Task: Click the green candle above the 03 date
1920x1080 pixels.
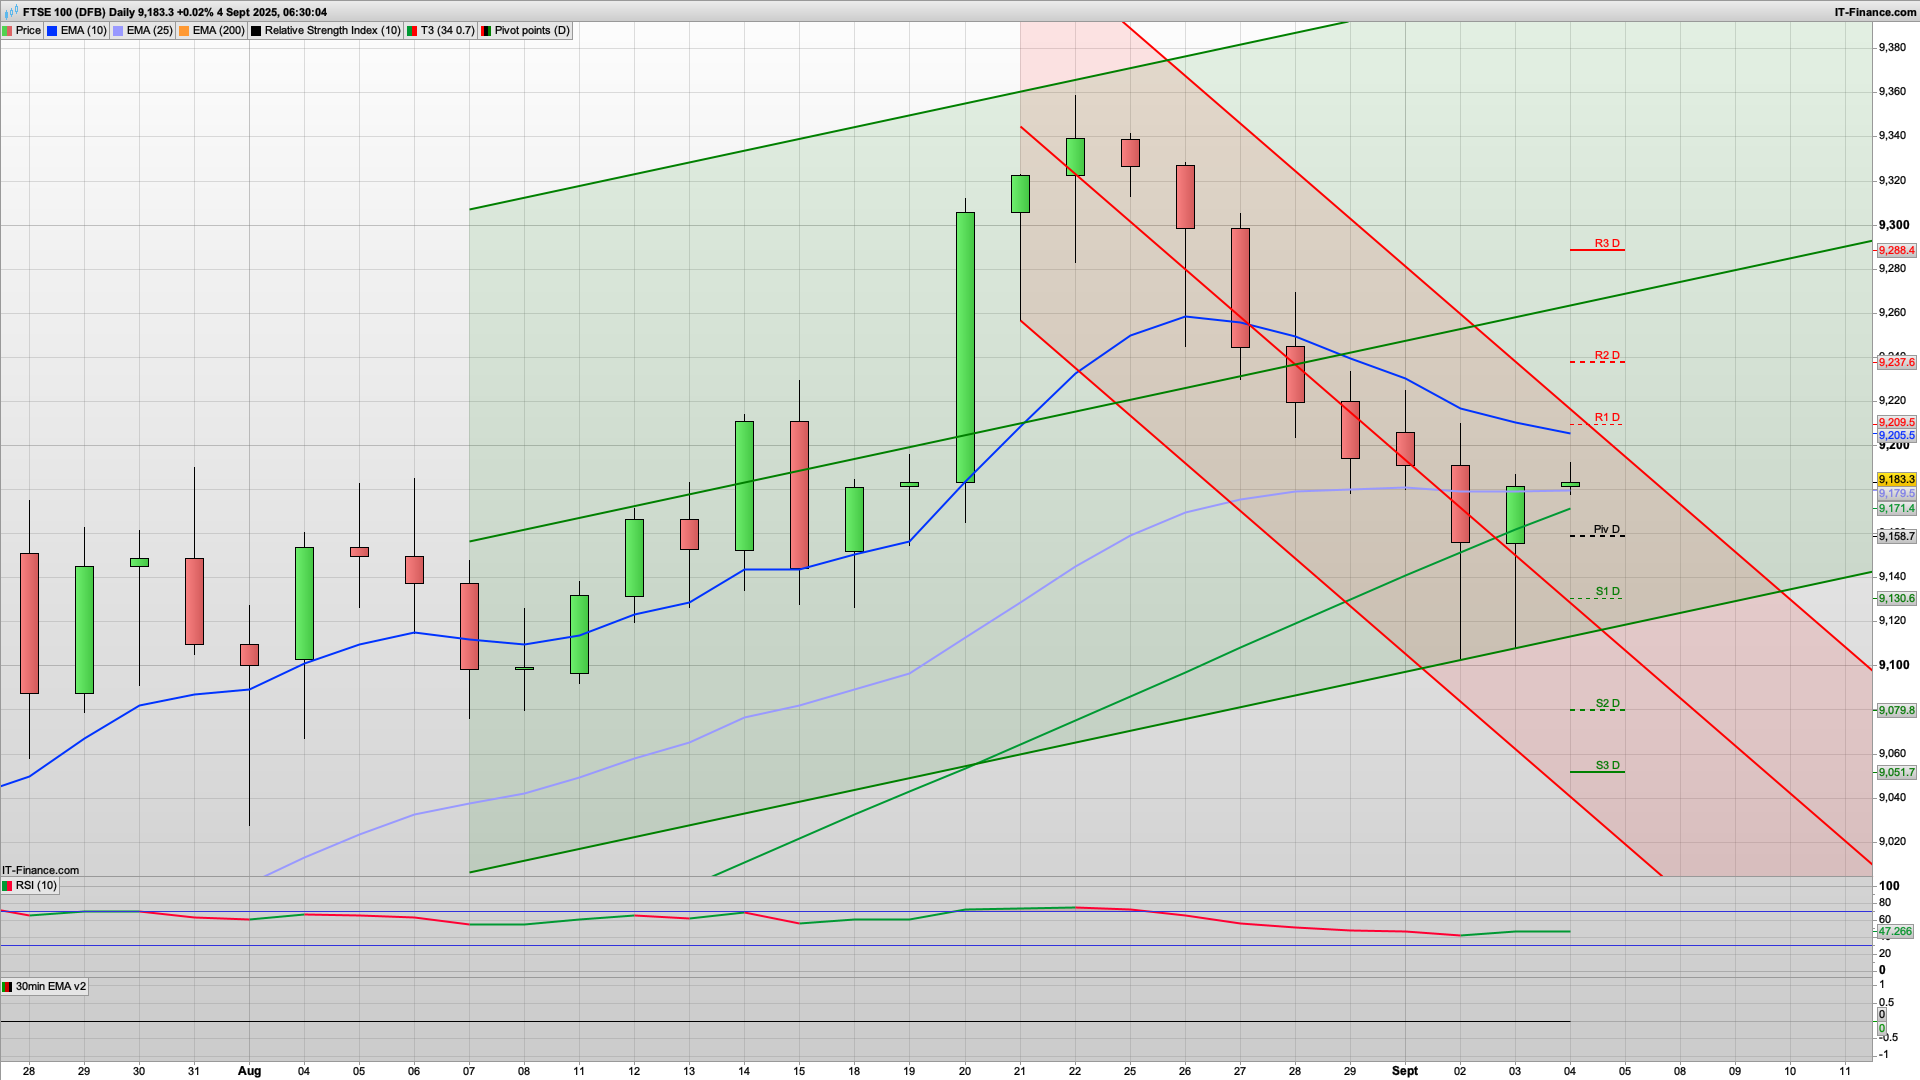Action: 1515,515
